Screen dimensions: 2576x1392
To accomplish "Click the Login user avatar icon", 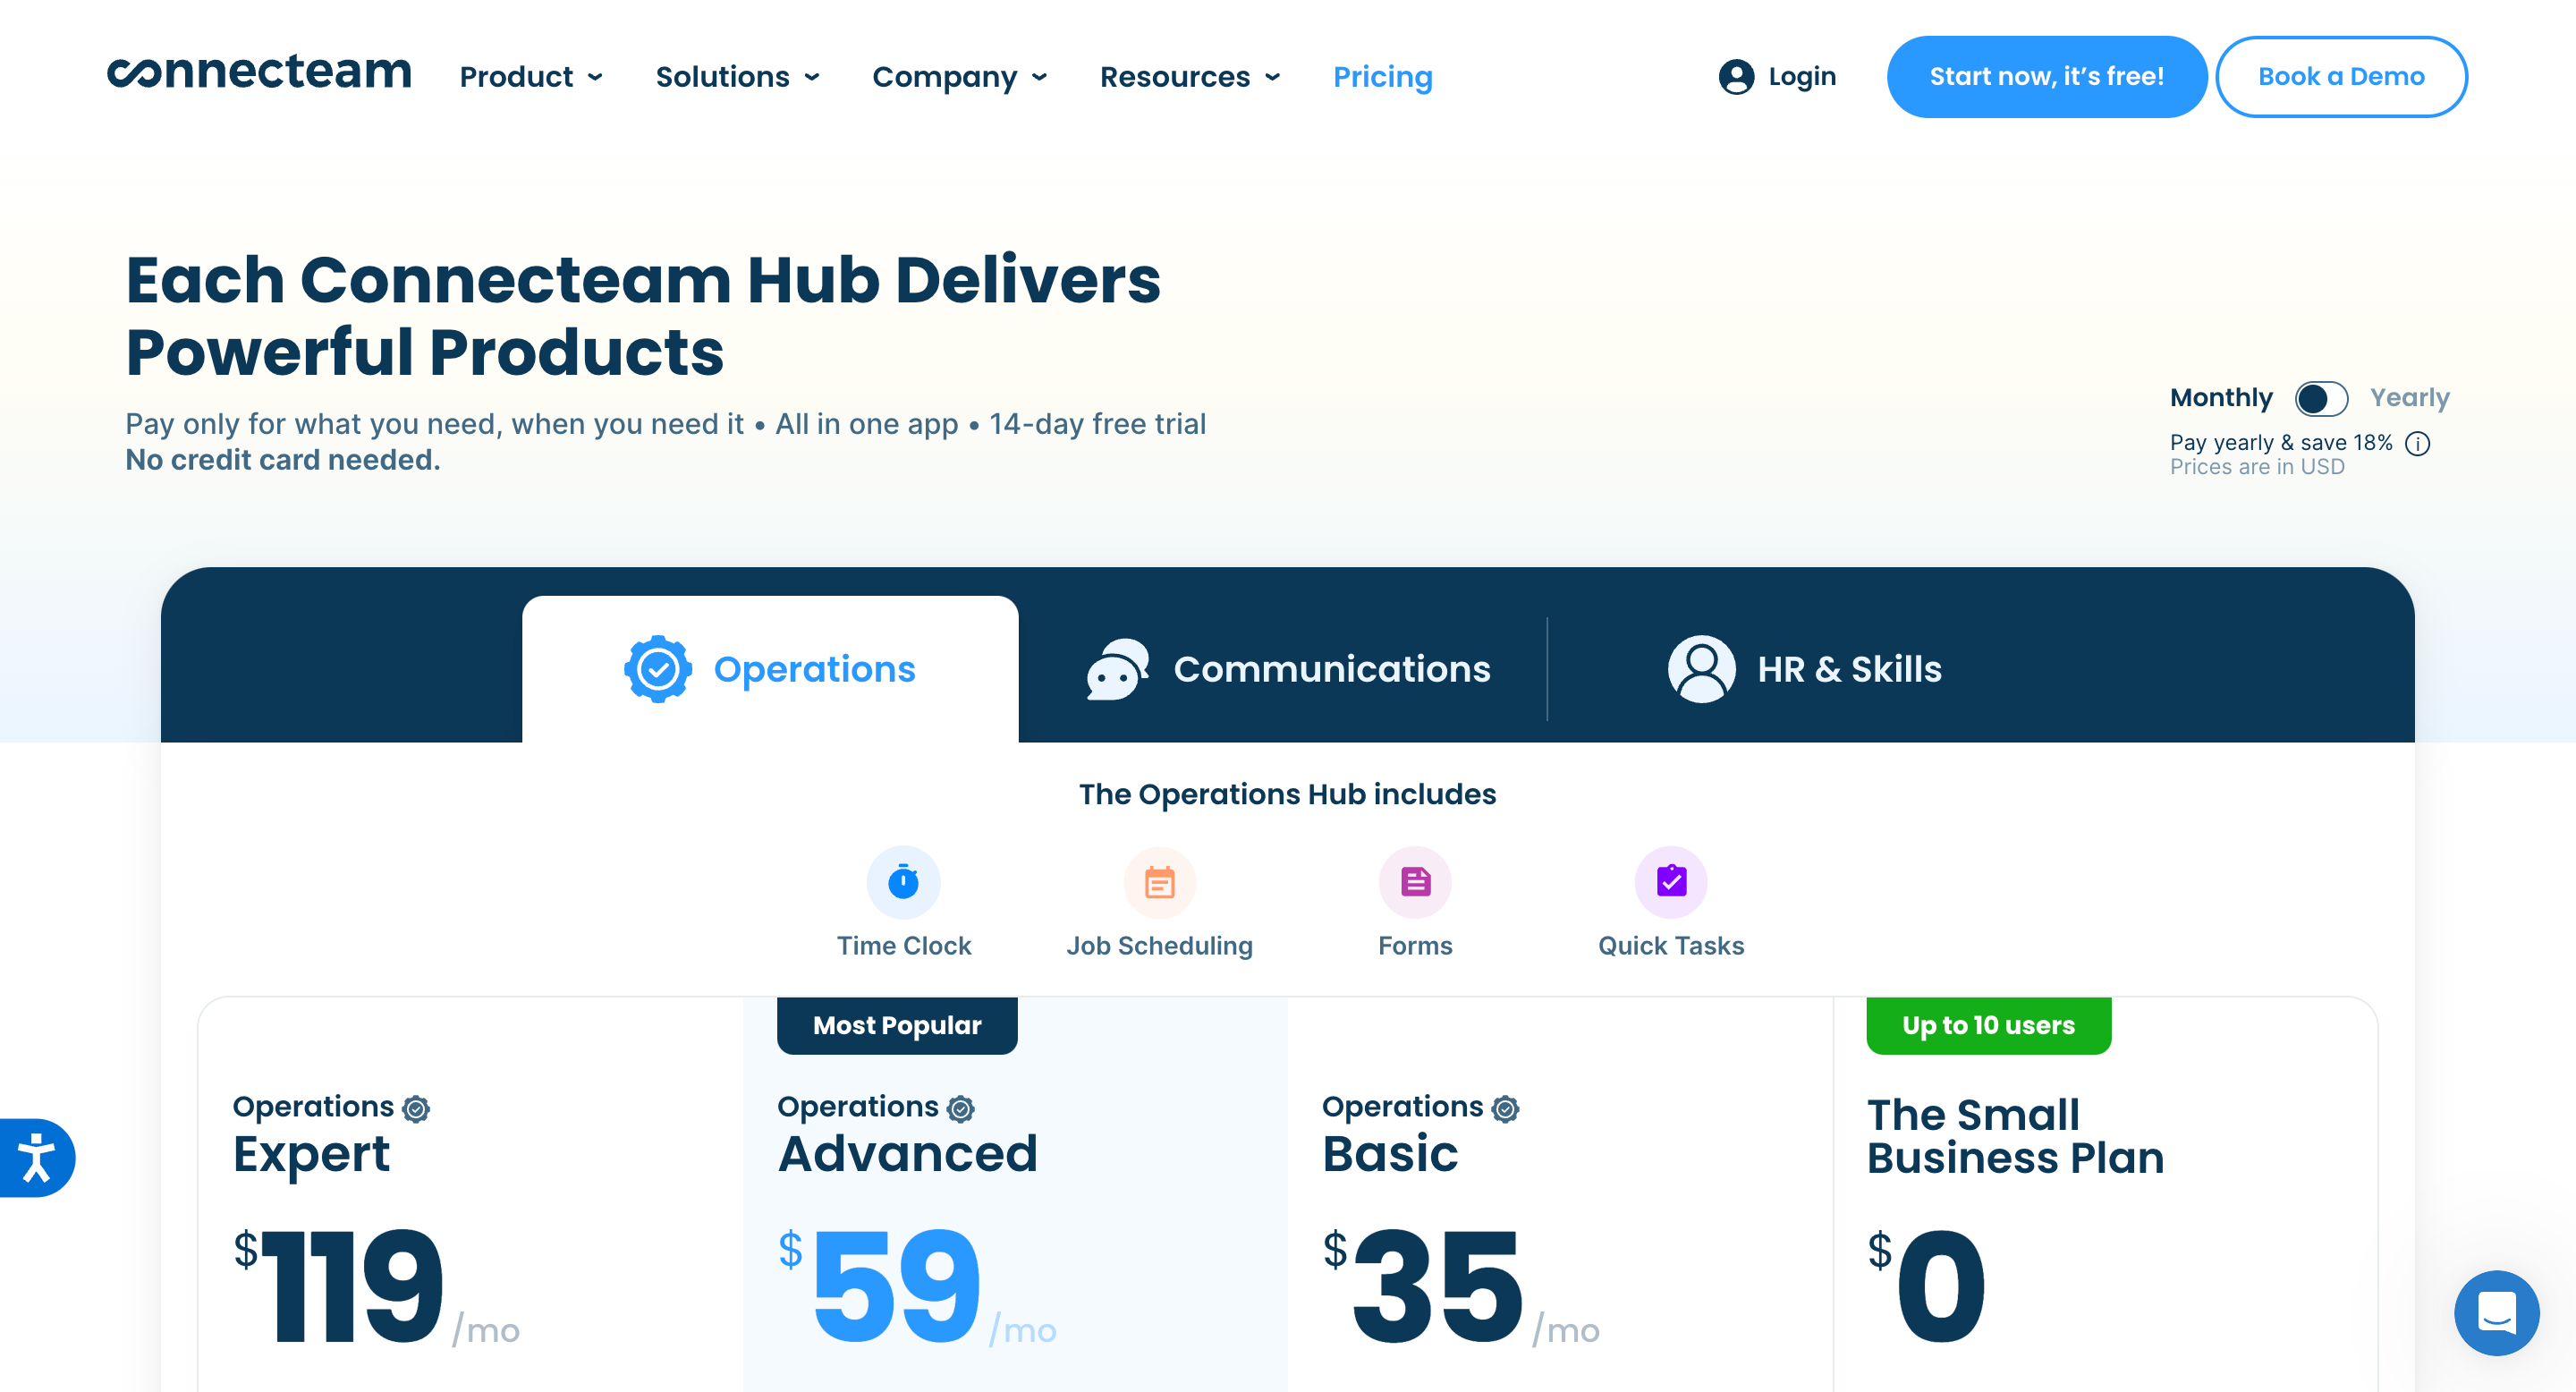I will [1736, 77].
